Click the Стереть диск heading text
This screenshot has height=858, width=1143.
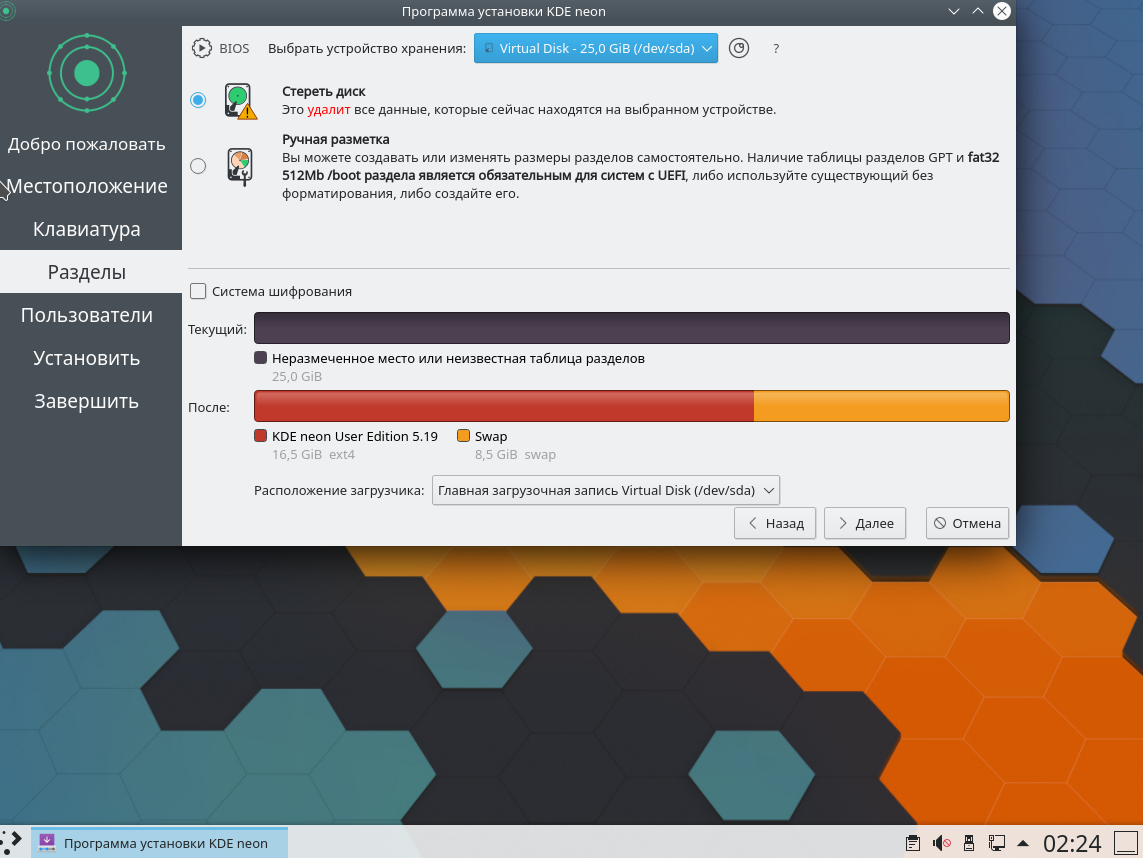(324, 91)
